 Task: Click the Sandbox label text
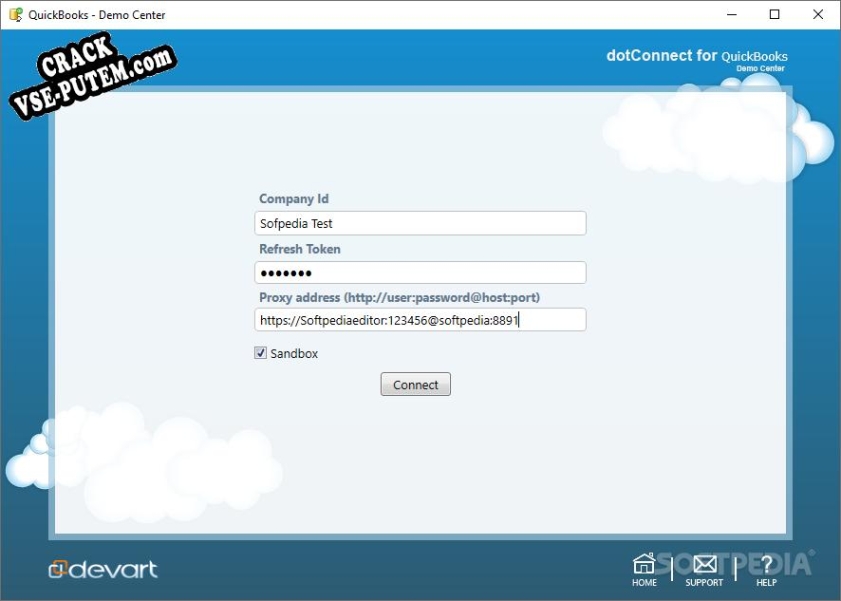[294, 353]
